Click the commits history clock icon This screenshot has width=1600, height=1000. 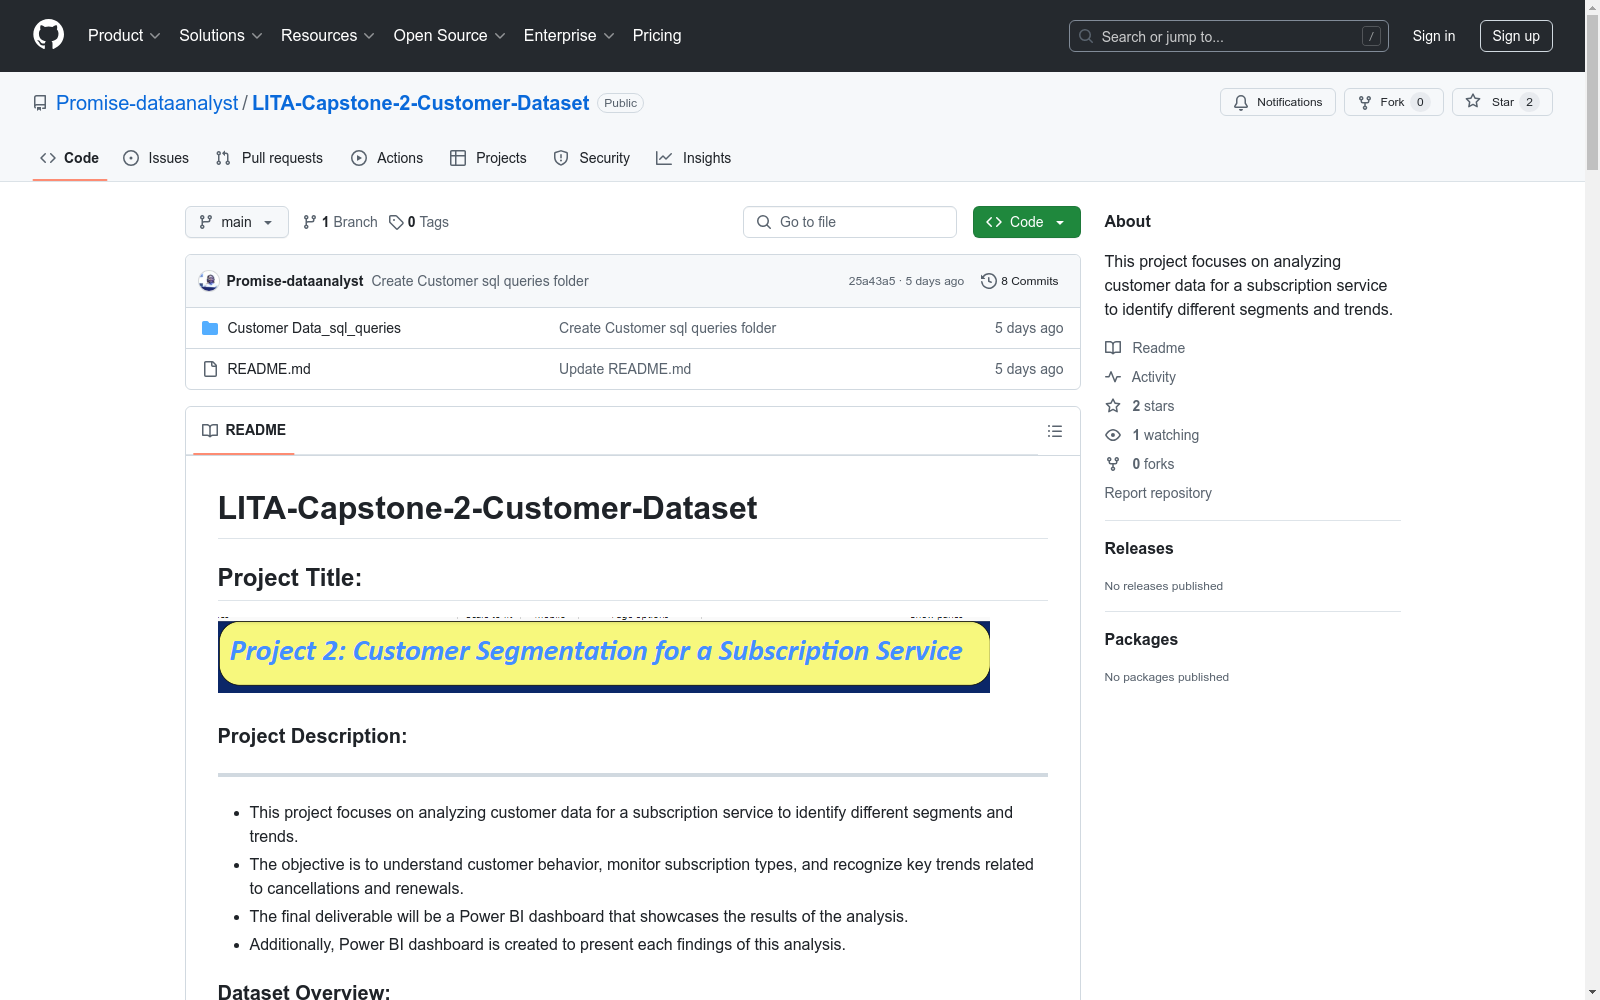coord(989,281)
